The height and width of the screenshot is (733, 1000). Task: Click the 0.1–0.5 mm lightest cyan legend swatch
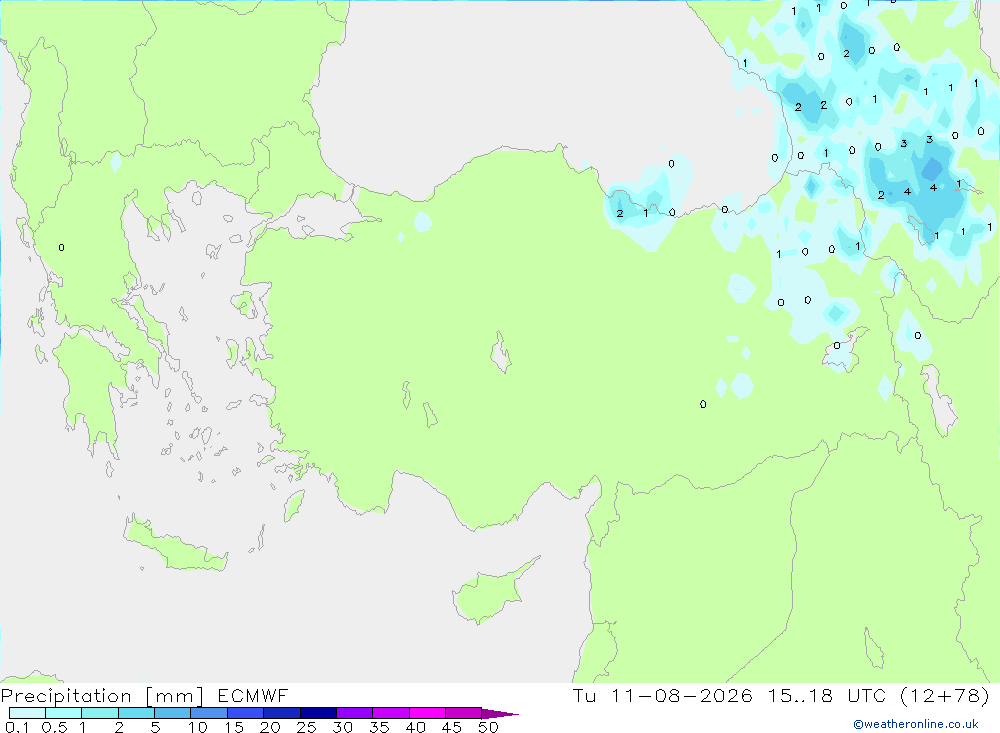(x=27, y=713)
